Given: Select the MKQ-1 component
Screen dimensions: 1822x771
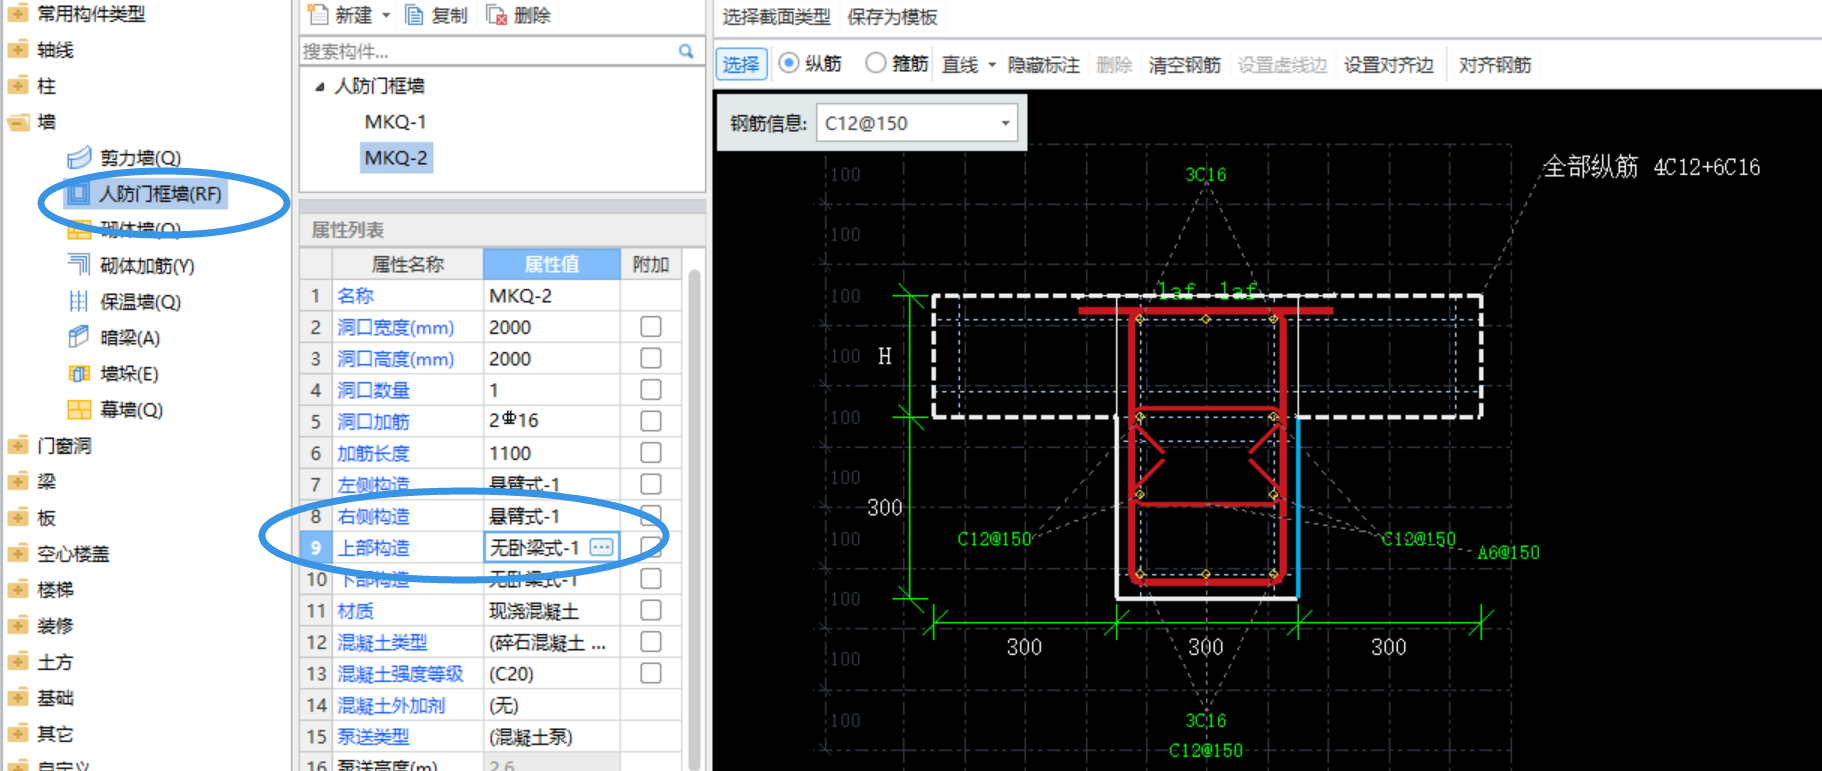Looking at the screenshot, I should pyautogui.click(x=395, y=122).
